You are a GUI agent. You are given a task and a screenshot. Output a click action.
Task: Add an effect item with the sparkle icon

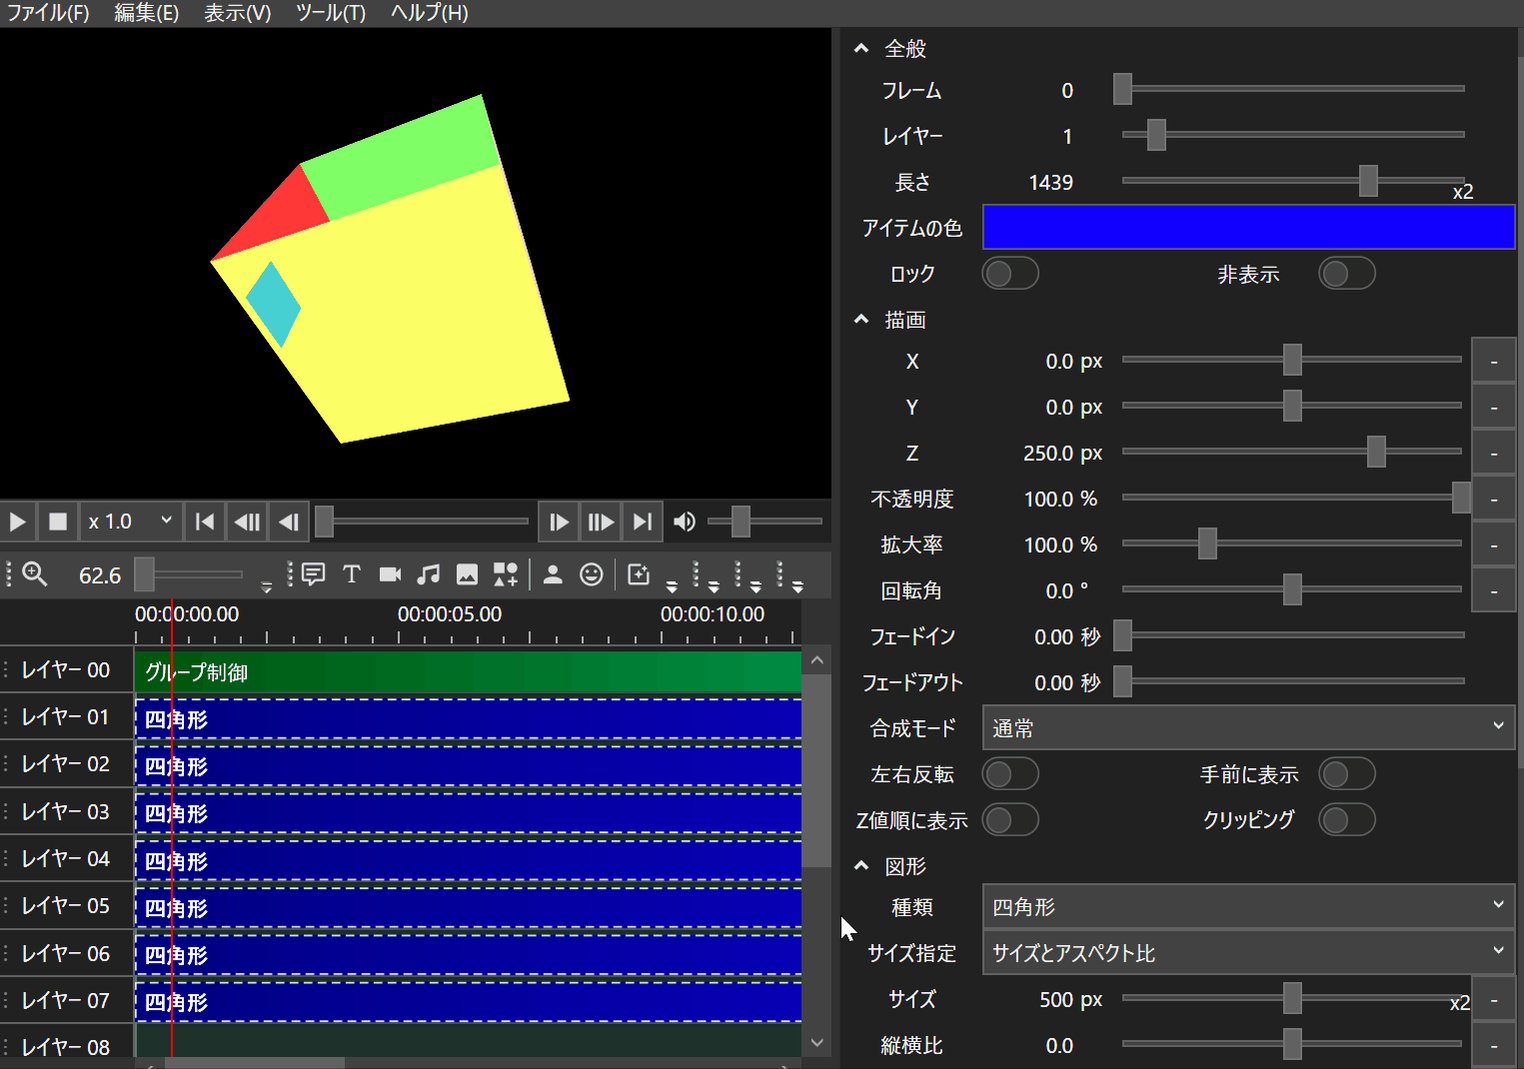pyautogui.click(x=638, y=574)
